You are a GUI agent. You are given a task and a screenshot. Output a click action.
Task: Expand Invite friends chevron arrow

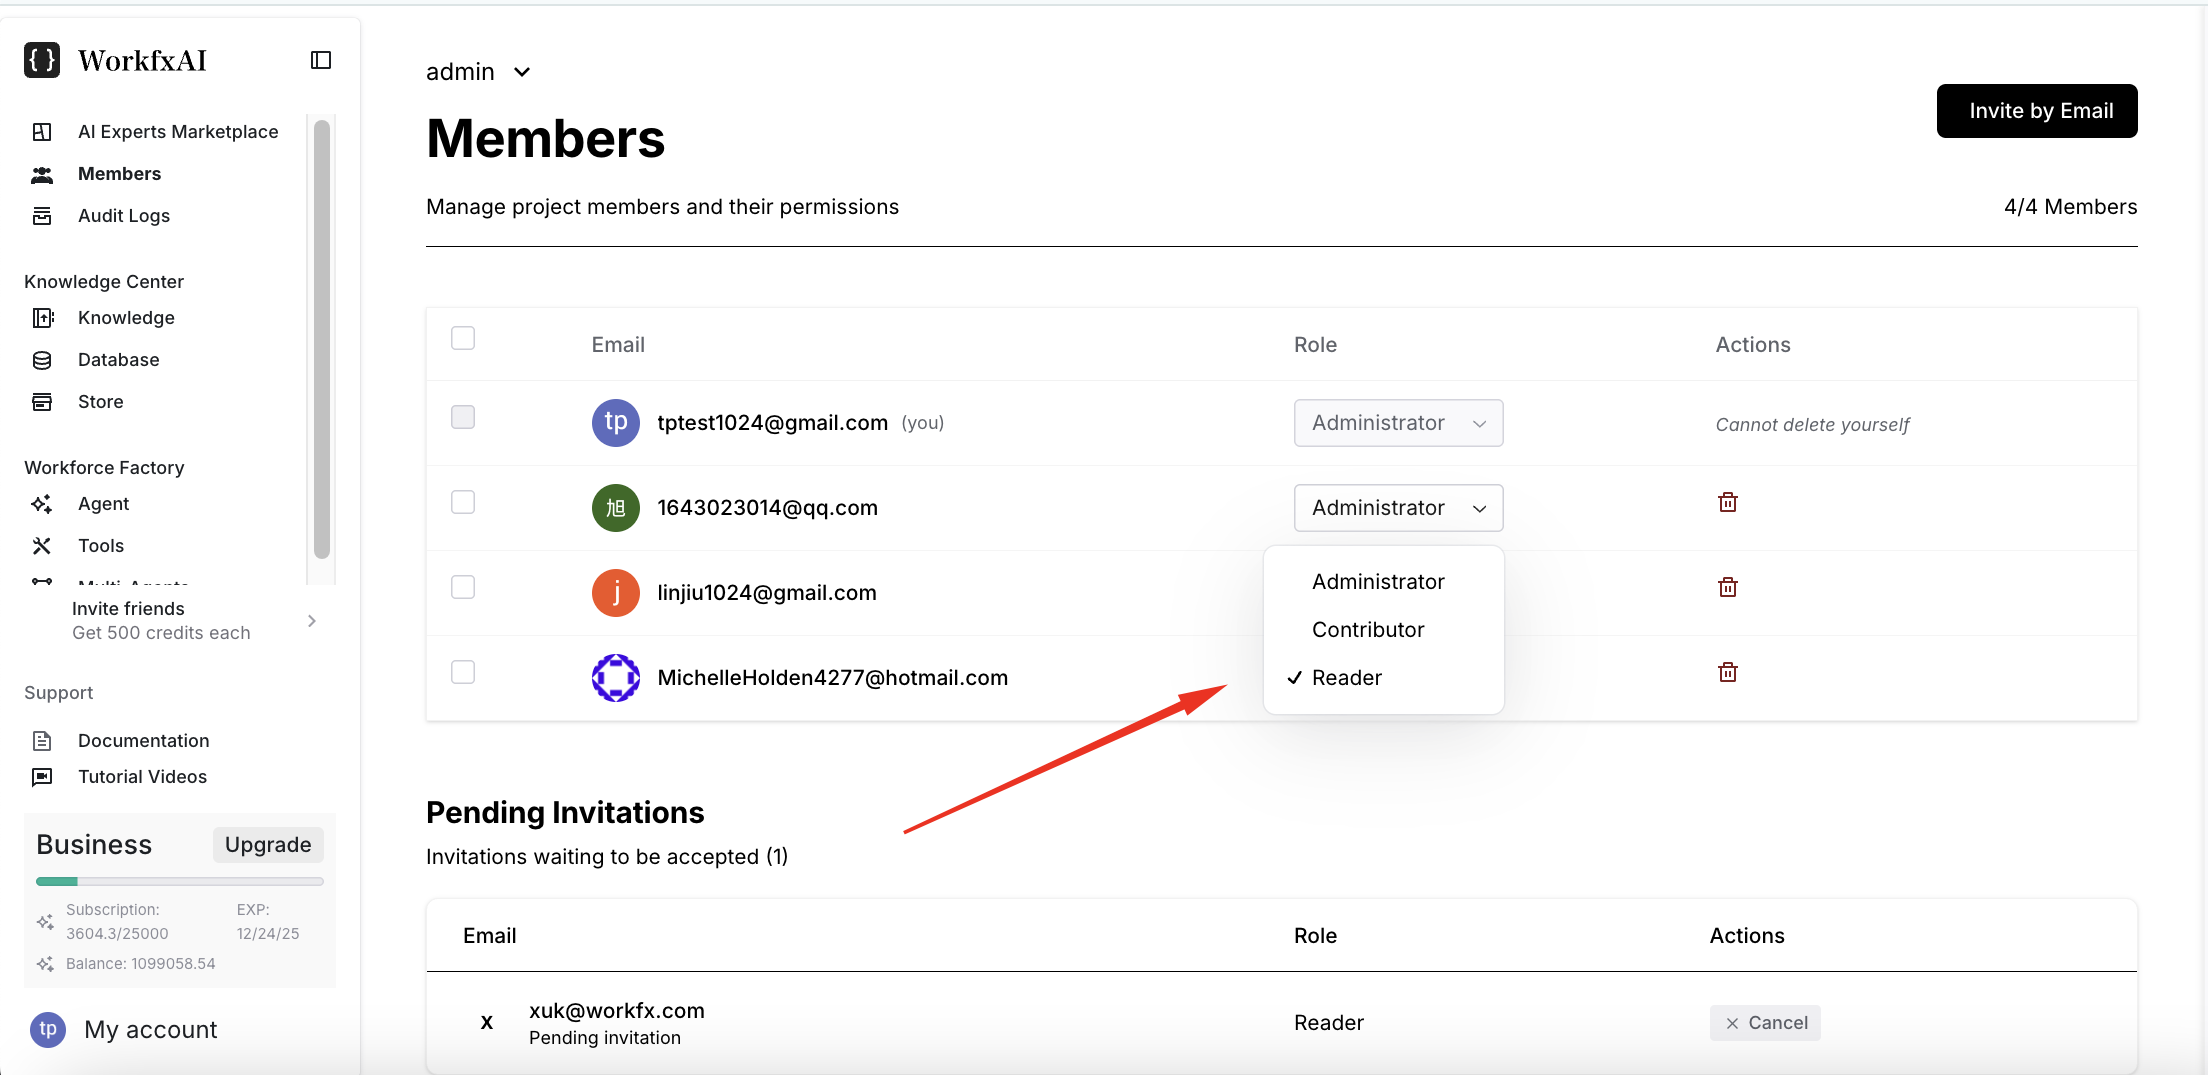coord(312,621)
